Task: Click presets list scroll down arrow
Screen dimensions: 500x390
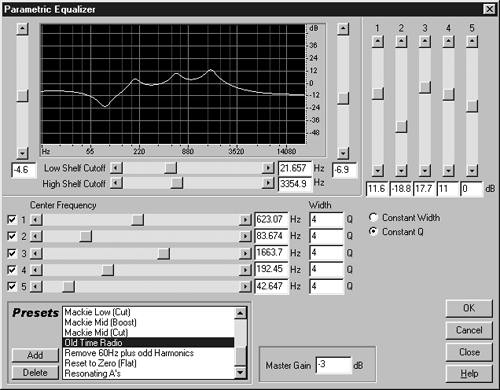Action: click(240, 373)
